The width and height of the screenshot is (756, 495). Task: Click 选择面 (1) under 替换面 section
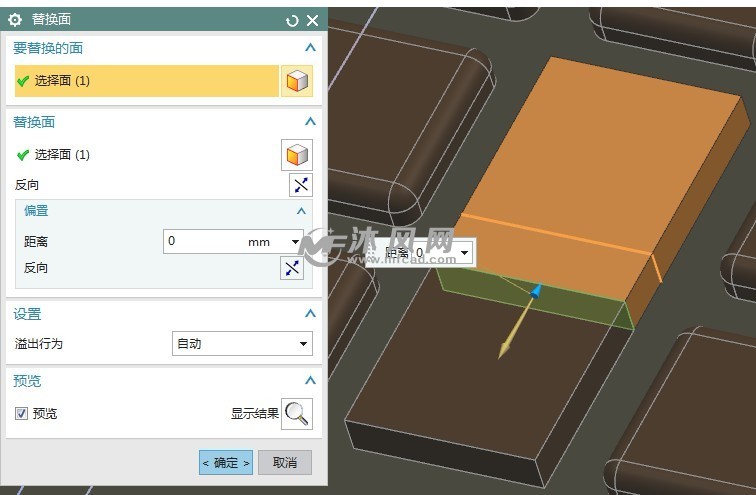click(62, 155)
